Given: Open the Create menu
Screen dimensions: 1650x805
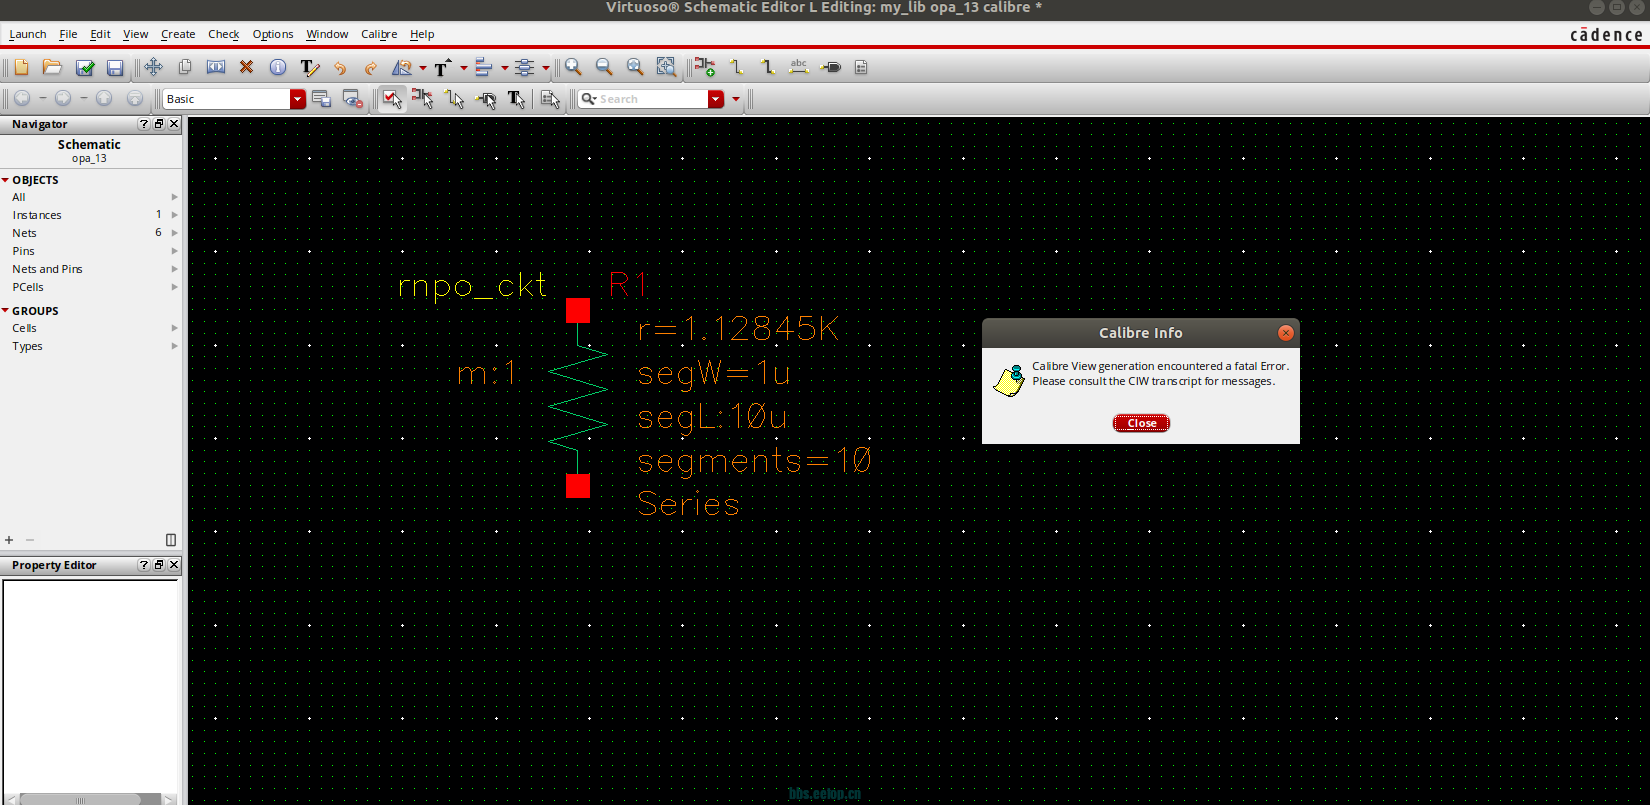Looking at the screenshot, I should point(178,34).
